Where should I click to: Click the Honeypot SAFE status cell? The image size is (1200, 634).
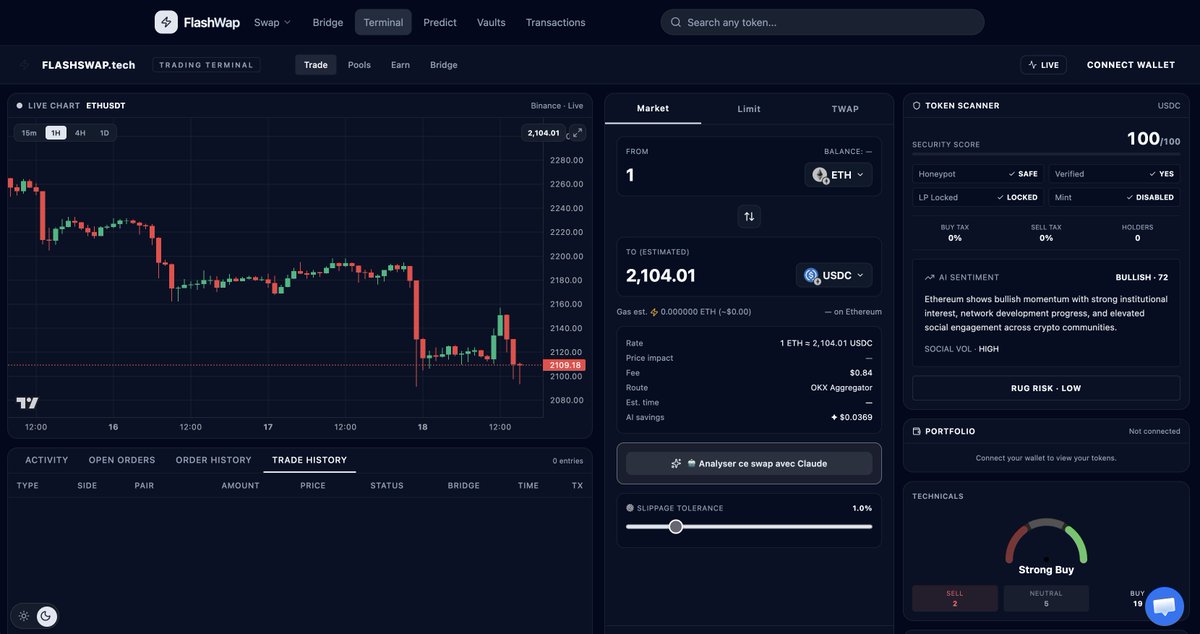[978, 173]
